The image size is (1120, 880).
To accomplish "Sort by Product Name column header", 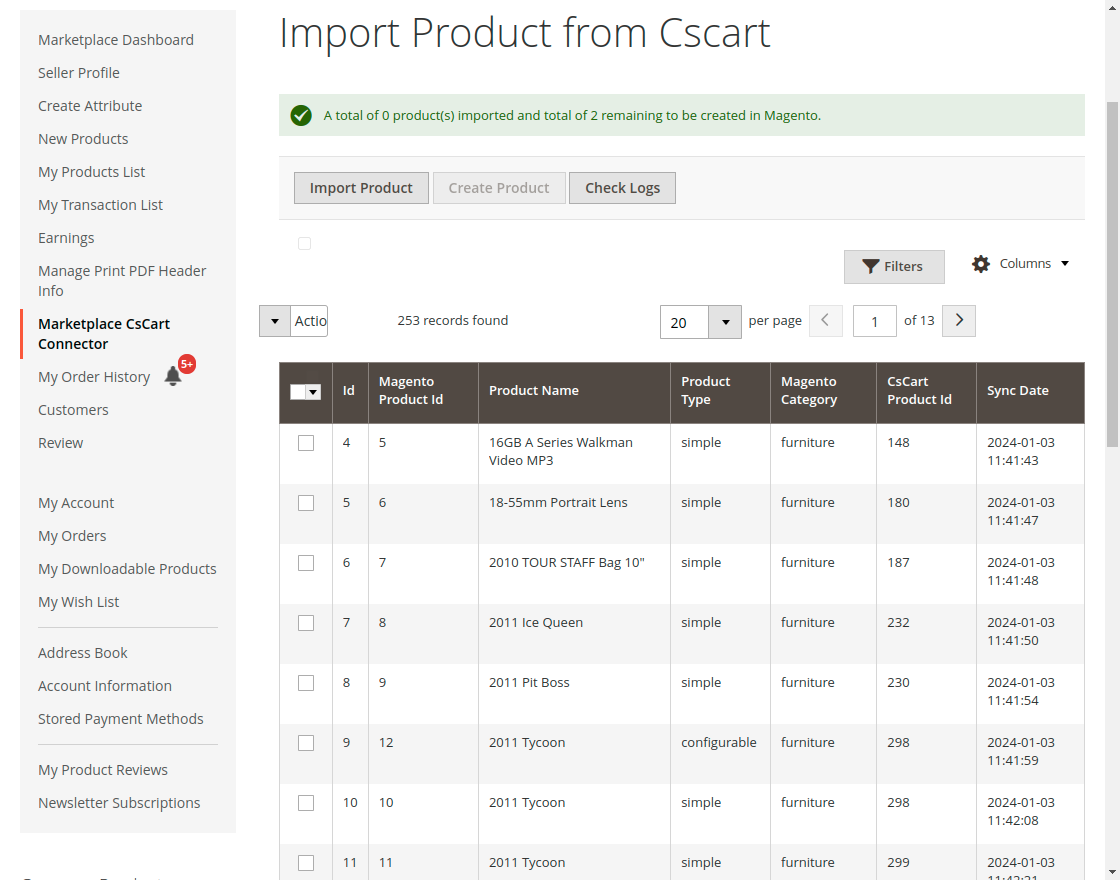I will click(x=534, y=391).
